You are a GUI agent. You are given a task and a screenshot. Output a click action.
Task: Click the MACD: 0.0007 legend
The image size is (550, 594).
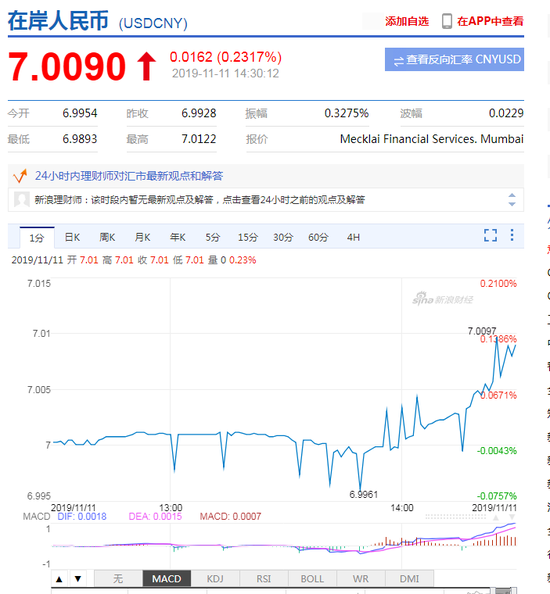point(230,516)
